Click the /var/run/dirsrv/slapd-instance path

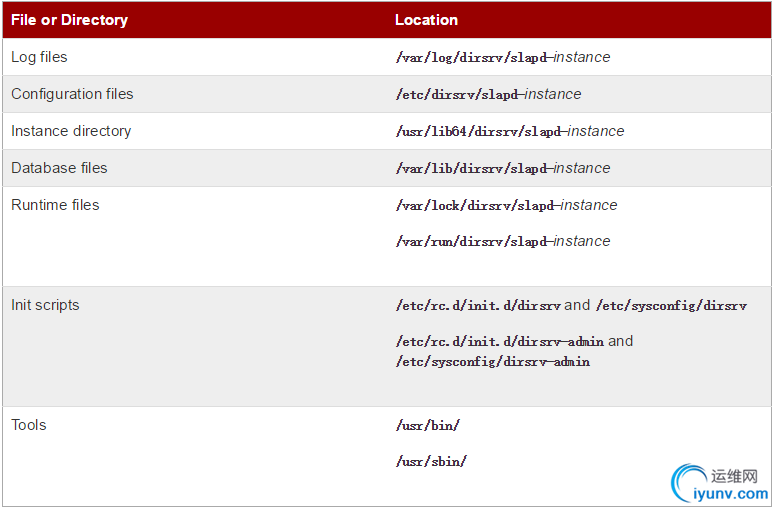pyautogui.click(x=503, y=241)
